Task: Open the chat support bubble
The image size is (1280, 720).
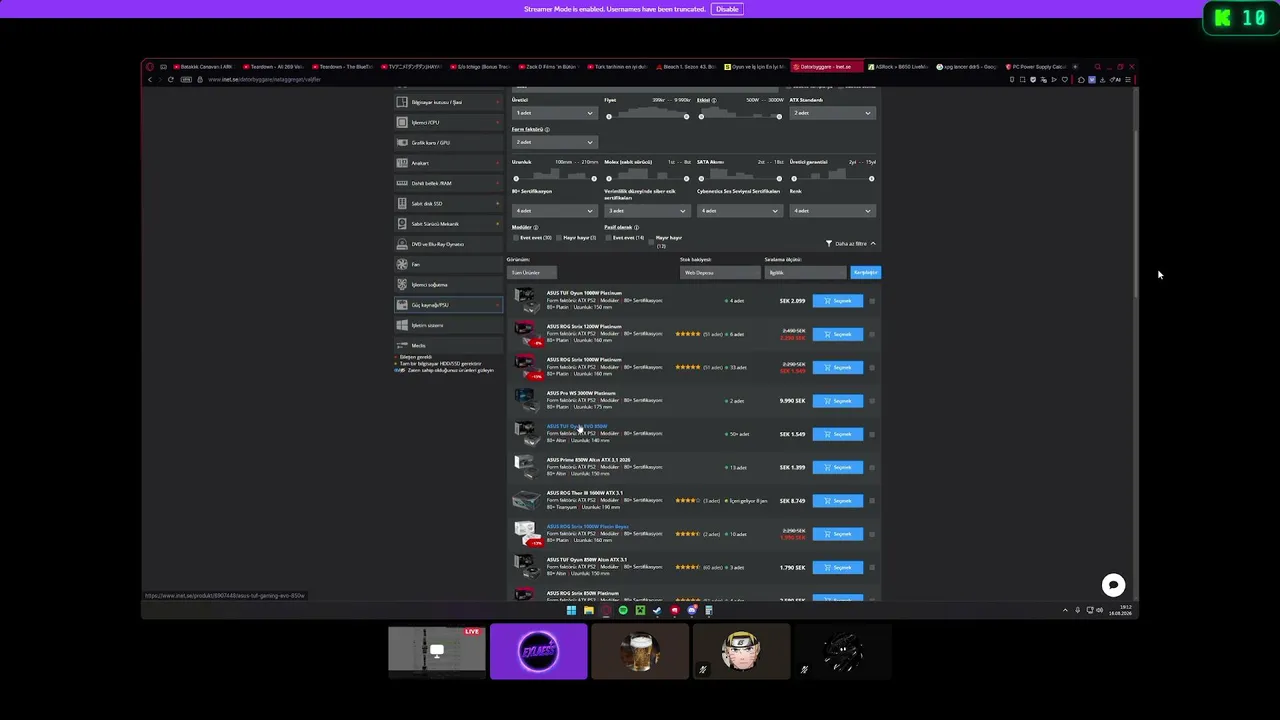Action: point(1113,585)
